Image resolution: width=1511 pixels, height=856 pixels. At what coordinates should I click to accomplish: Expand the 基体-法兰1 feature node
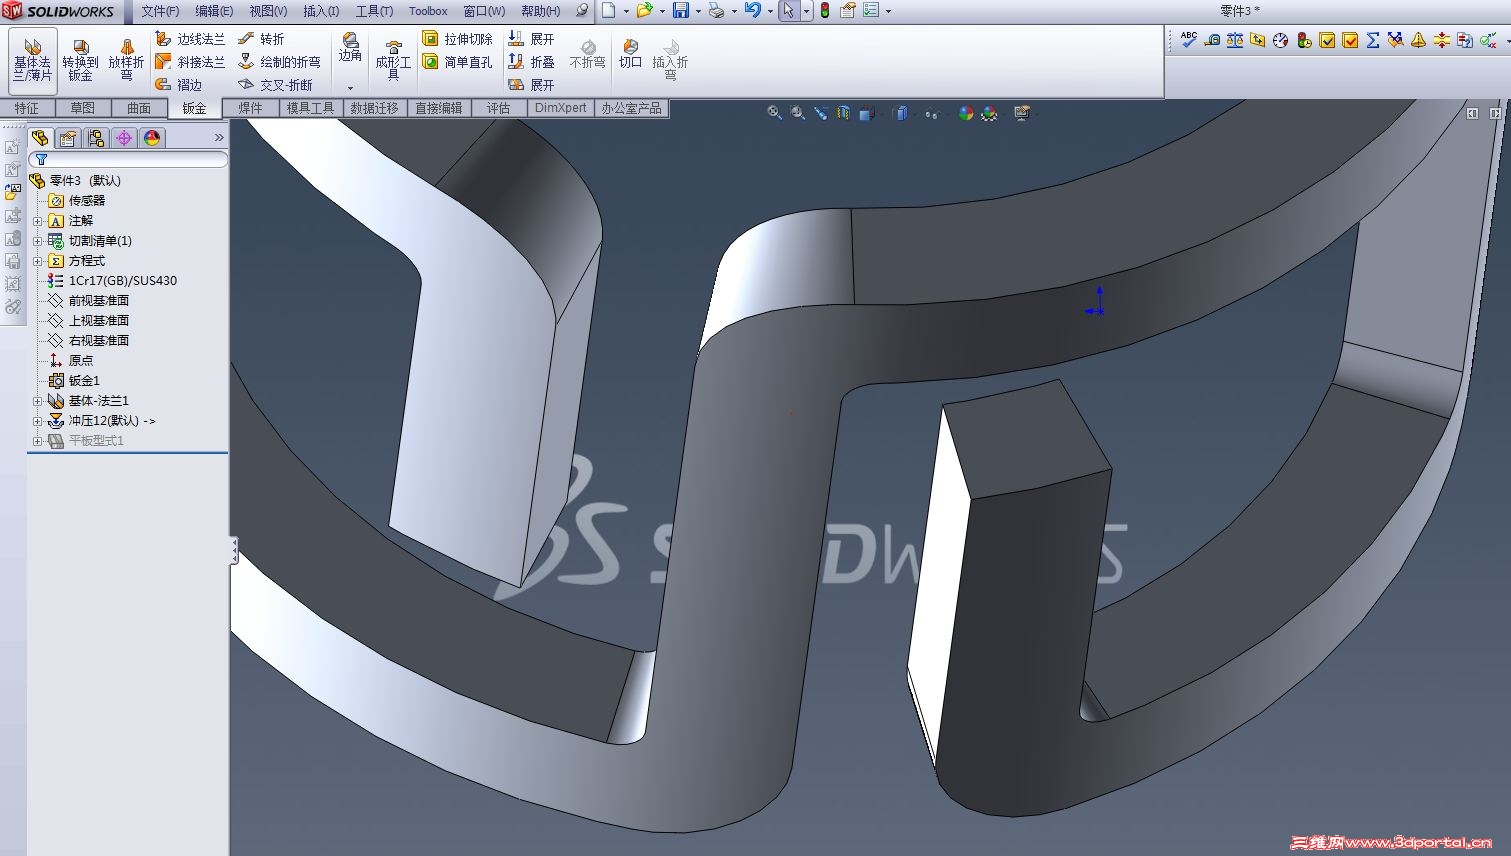pyautogui.click(x=38, y=401)
